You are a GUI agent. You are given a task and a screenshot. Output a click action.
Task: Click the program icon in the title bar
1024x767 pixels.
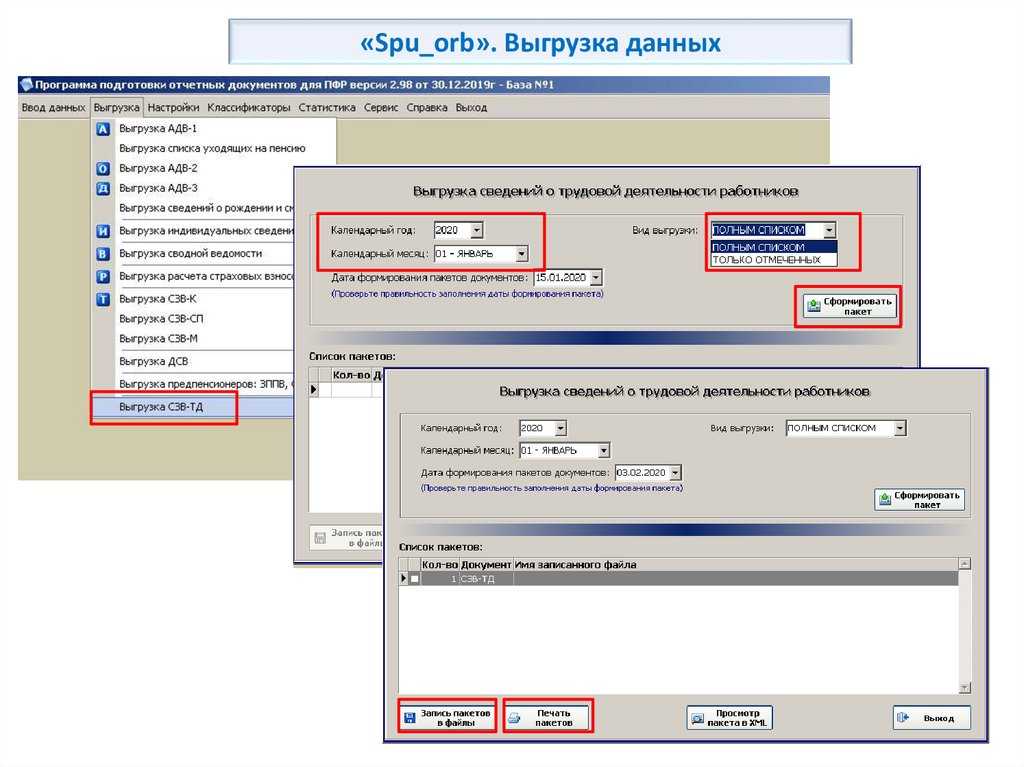[x=26, y=84]
